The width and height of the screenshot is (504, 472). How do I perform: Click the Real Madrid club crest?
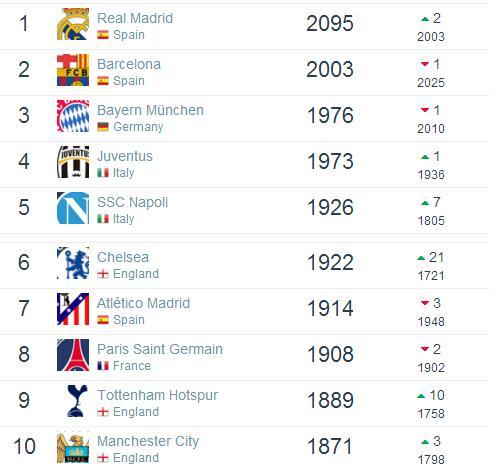pos(73,24)
